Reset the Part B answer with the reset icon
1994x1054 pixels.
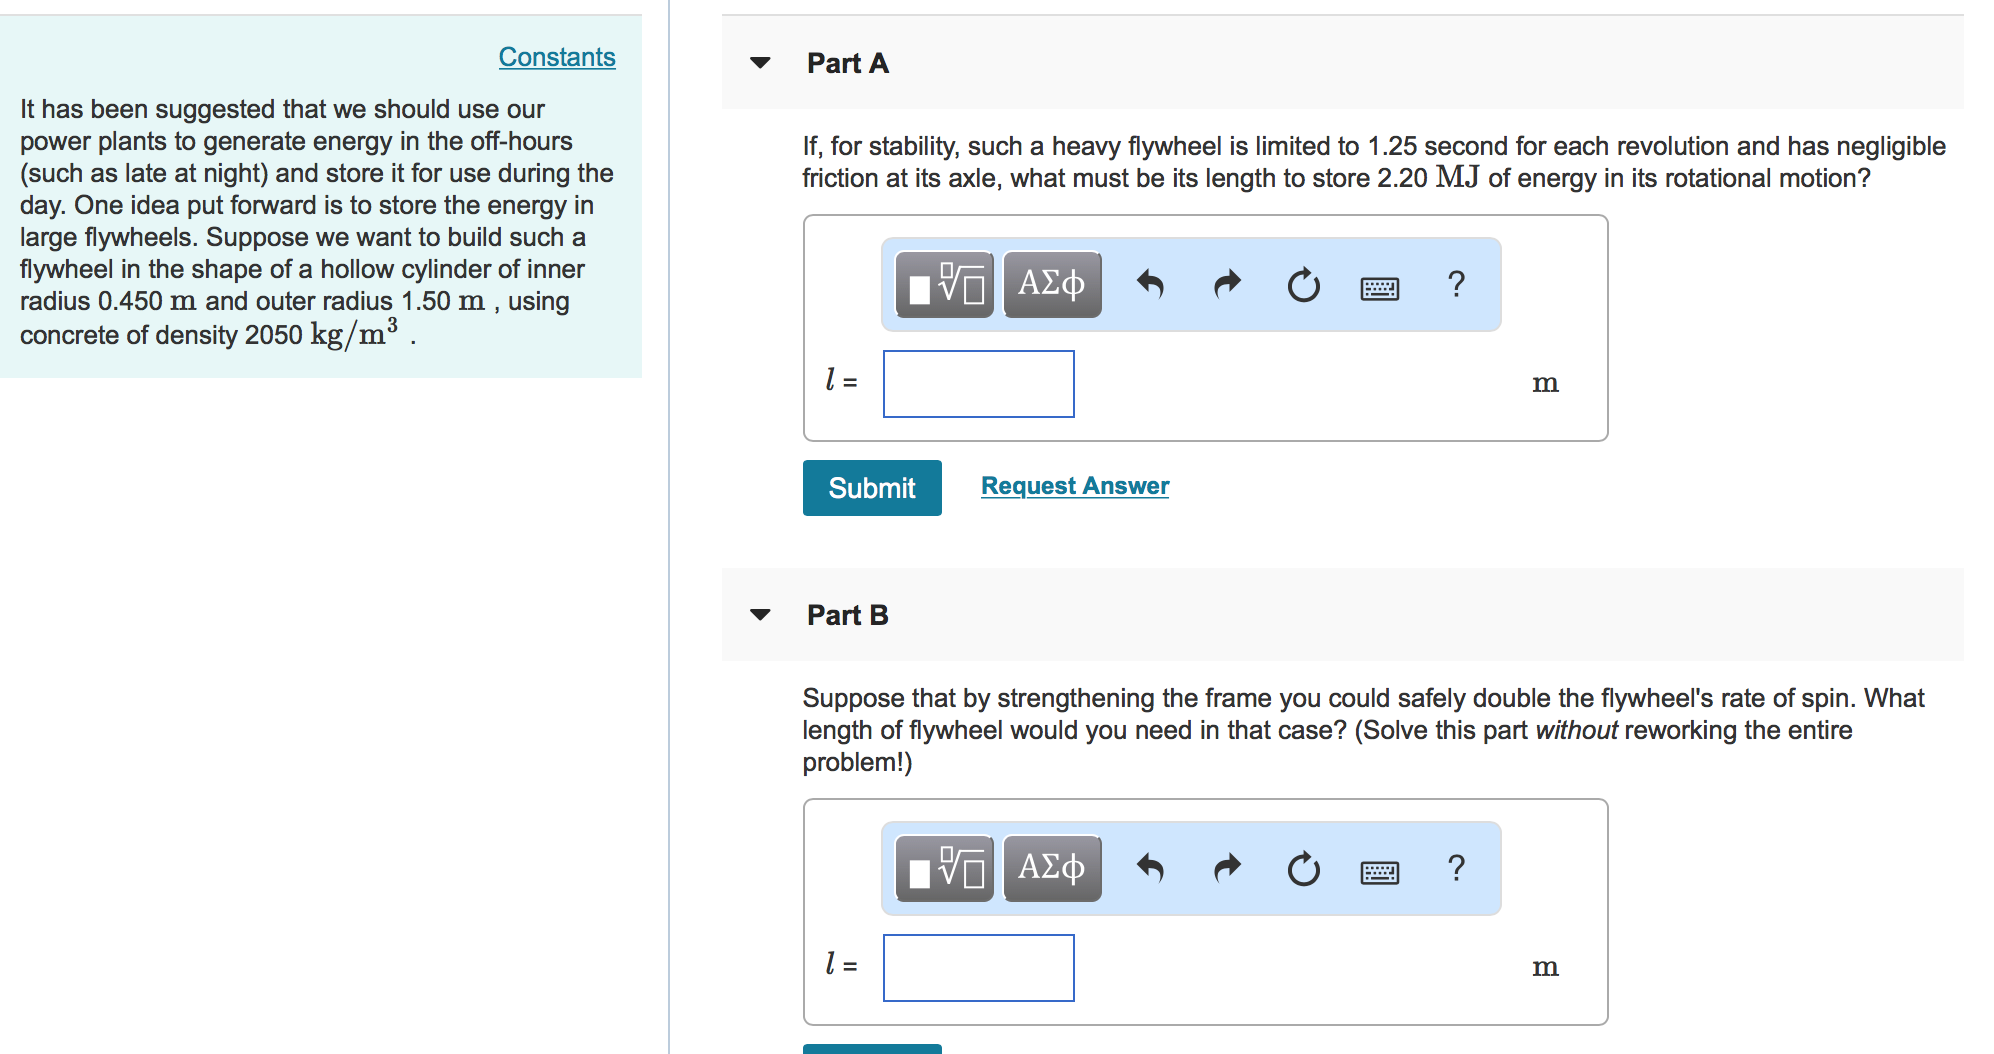[x=1302, y=868]
